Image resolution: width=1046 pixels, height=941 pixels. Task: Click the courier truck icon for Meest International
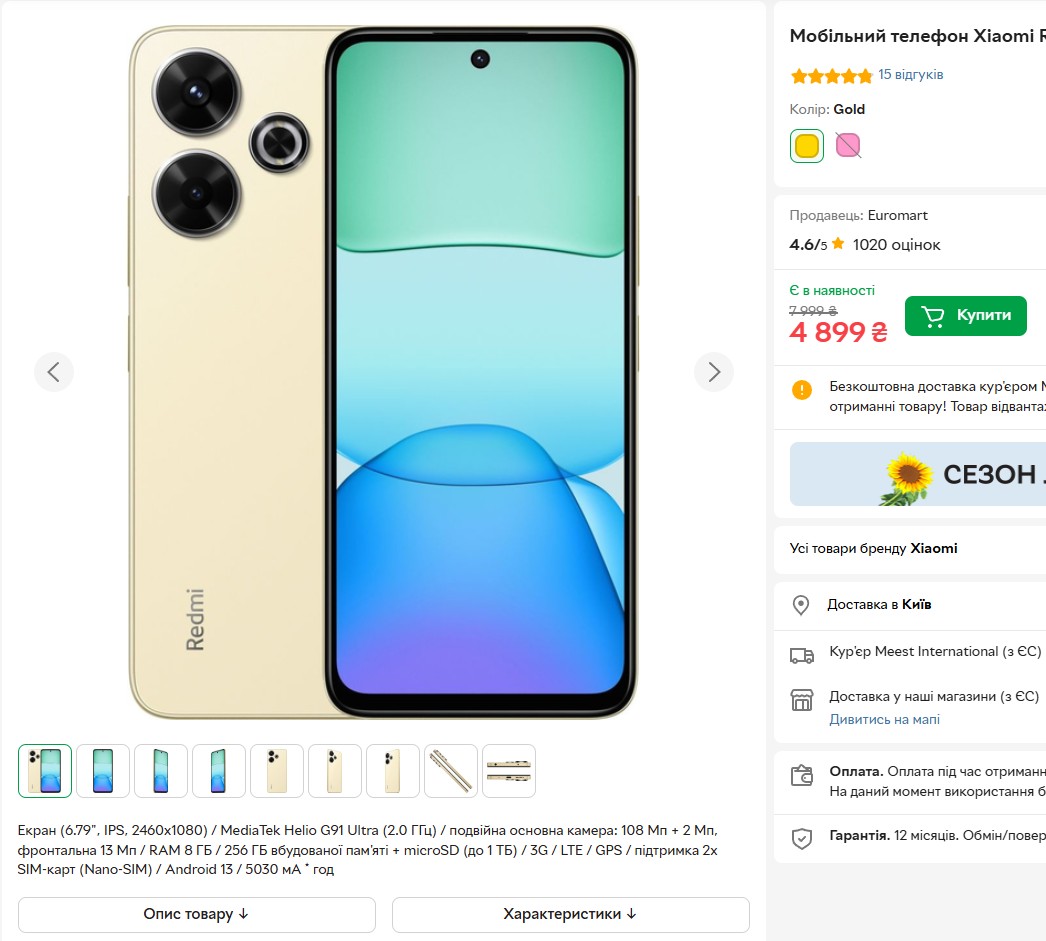click(x=801, y=655)
